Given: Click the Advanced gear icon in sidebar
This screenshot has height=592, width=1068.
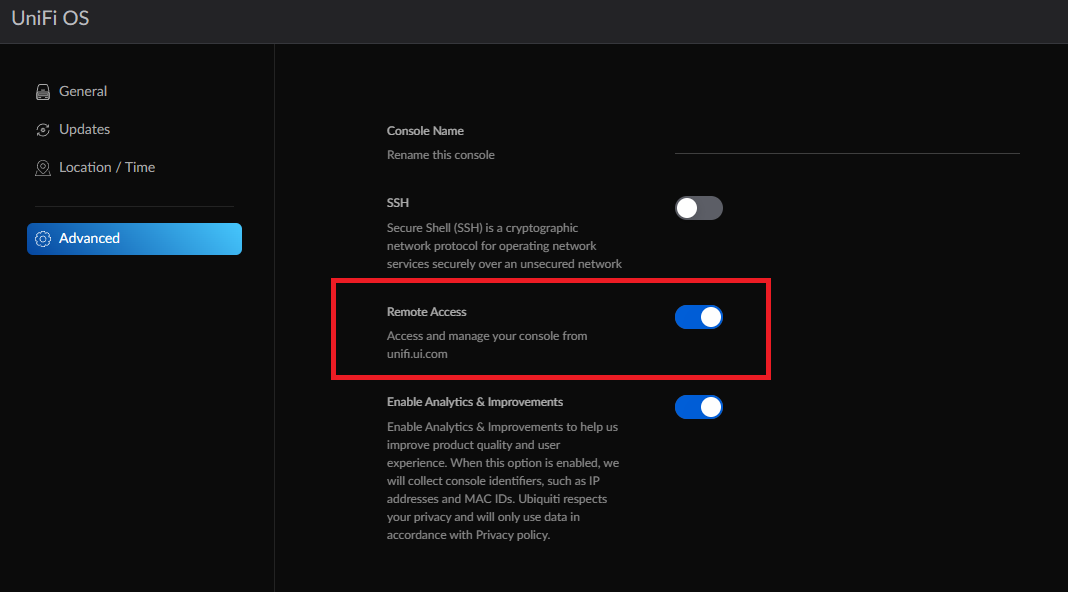Looking at the screenshot, I should pos(43,239).
